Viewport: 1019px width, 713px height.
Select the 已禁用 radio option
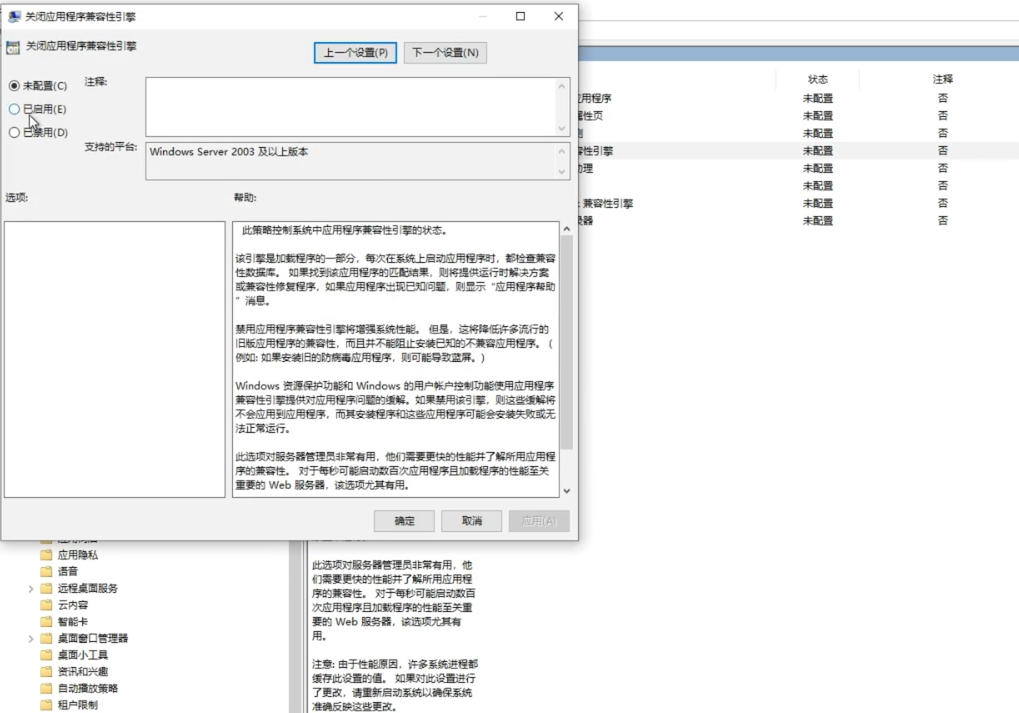(x=14, y=132)
